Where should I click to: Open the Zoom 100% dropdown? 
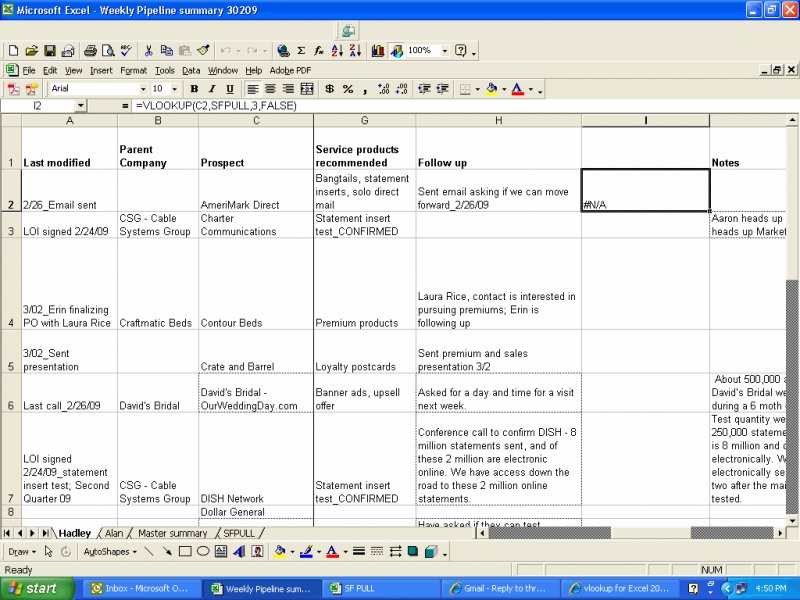coord(444,51)
